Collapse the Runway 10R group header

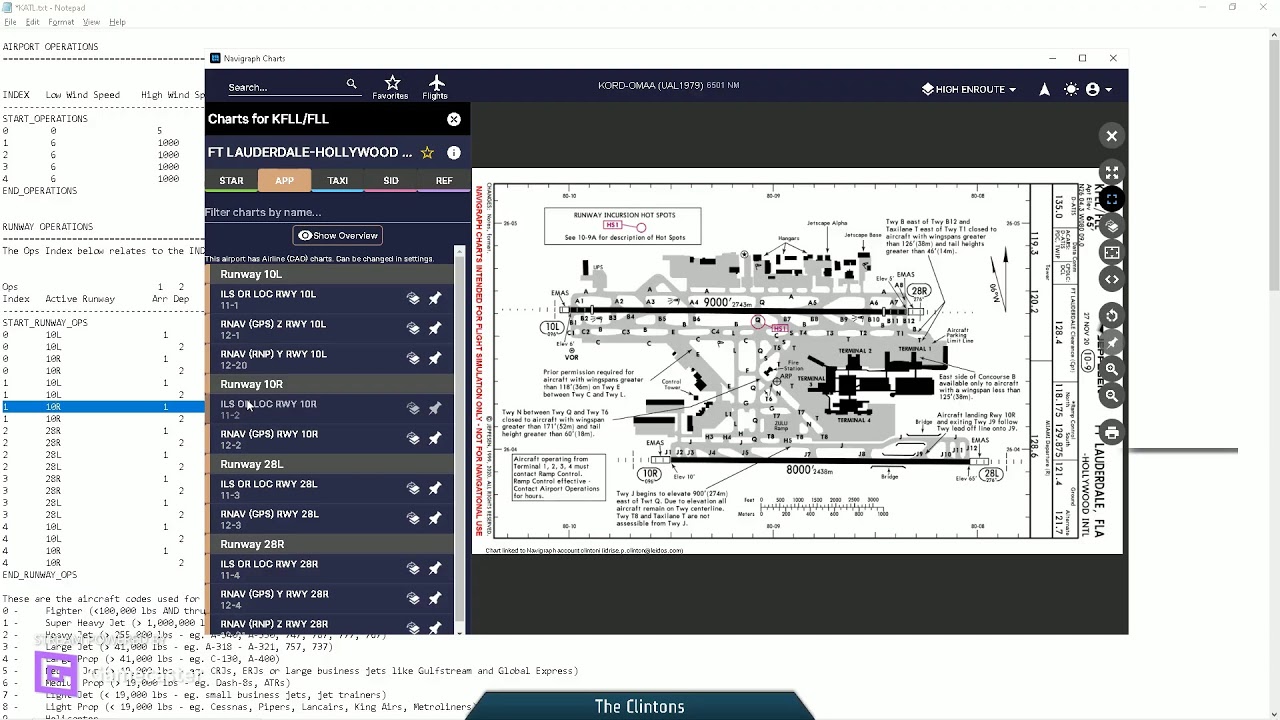point(330,384)
